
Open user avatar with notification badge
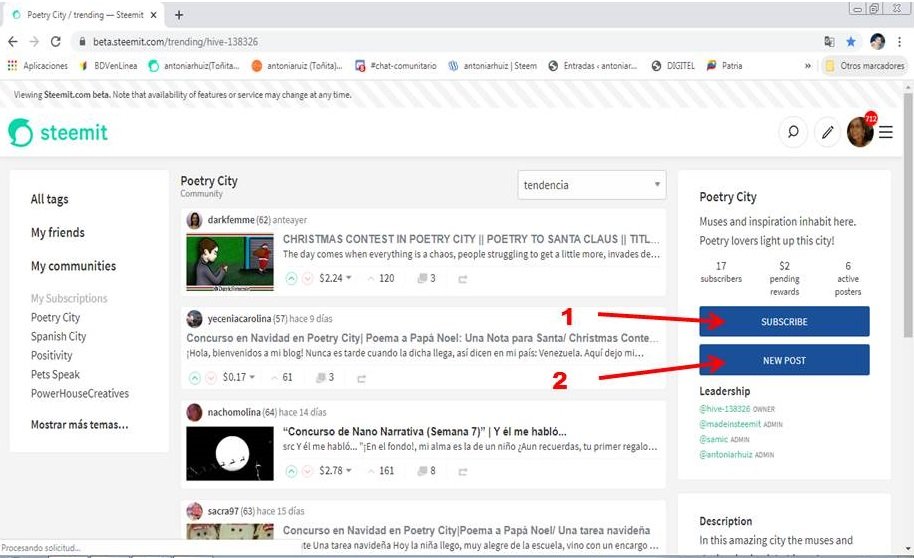coord(860,131)
